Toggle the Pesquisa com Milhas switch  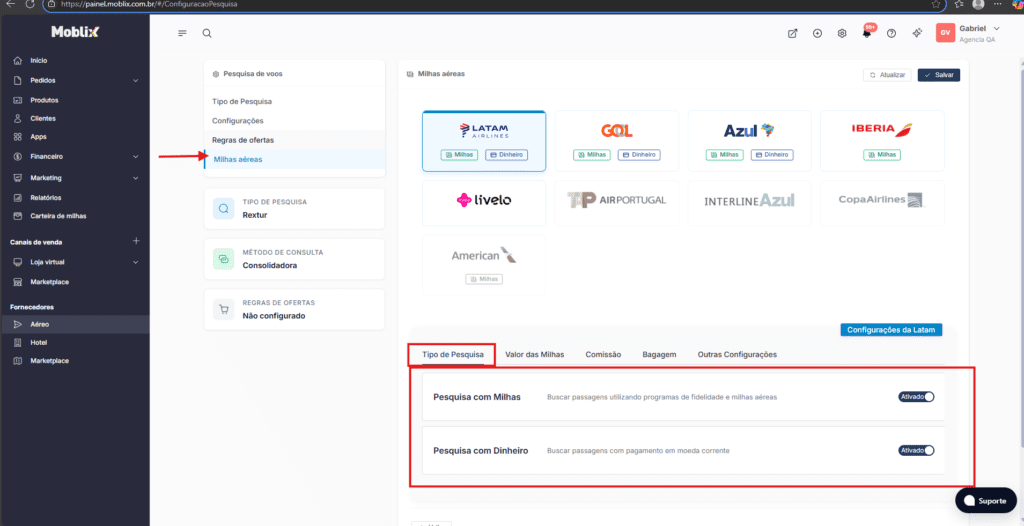(x=916, y=397)
